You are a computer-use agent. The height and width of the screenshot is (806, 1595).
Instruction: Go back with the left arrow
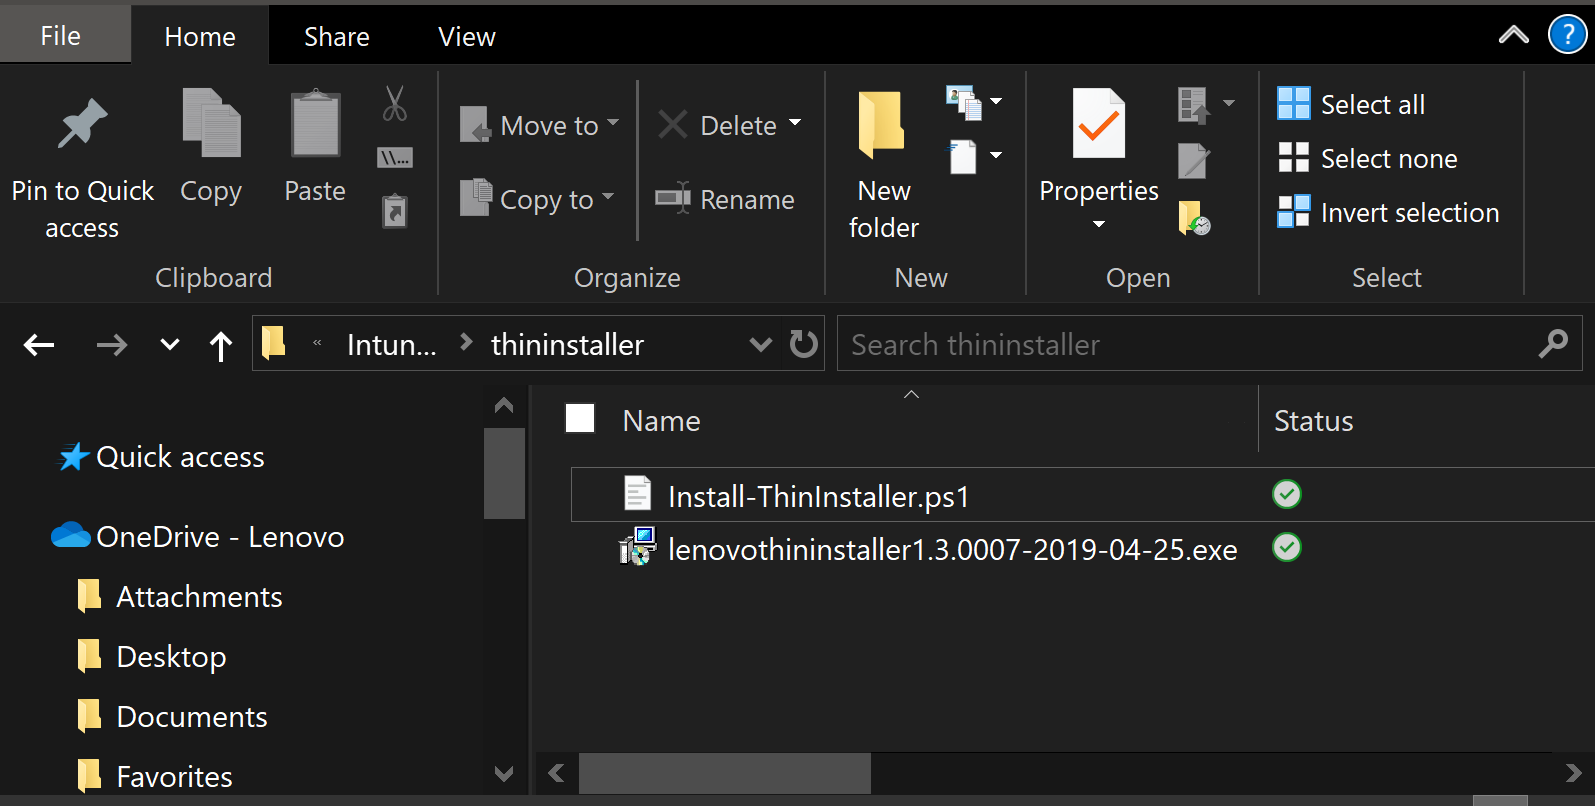coord(39,345)
